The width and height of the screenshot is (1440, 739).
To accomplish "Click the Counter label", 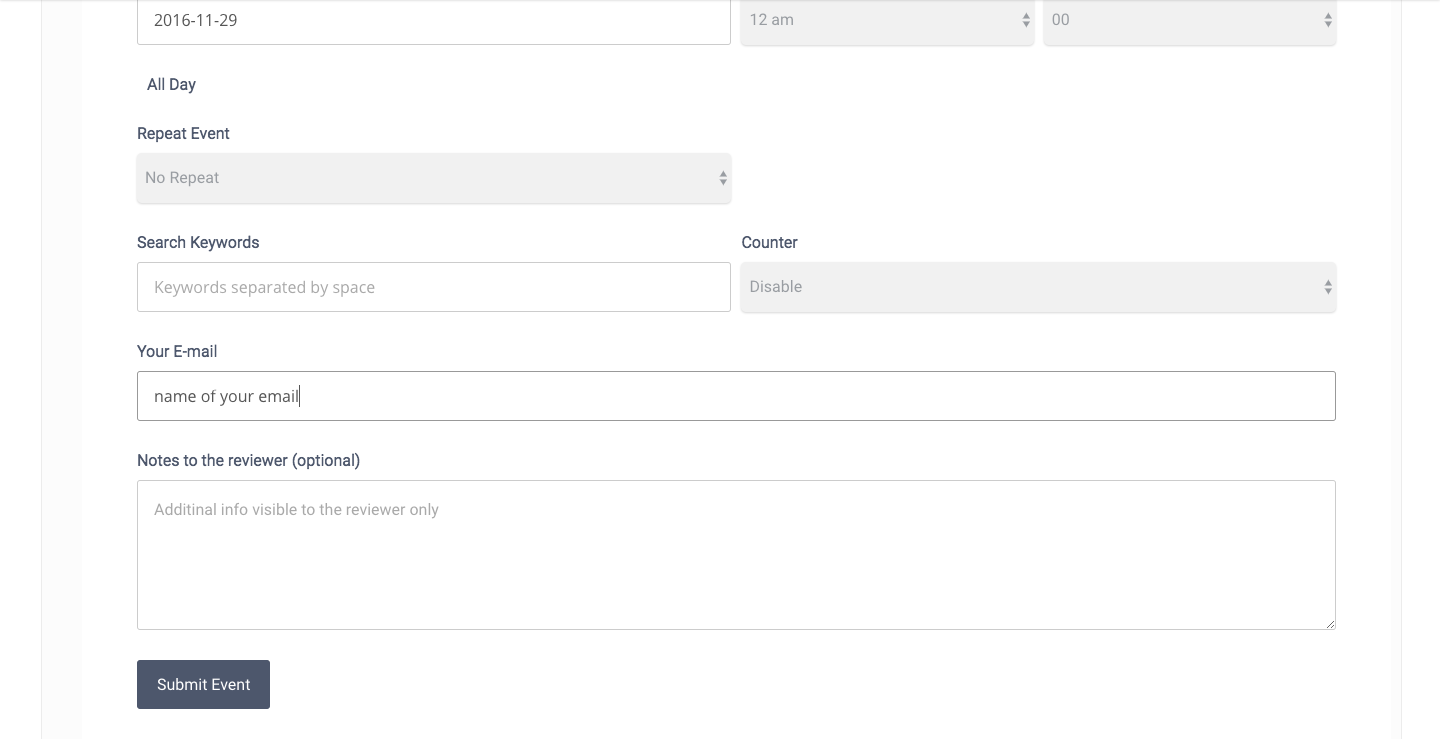I will 769,243.
